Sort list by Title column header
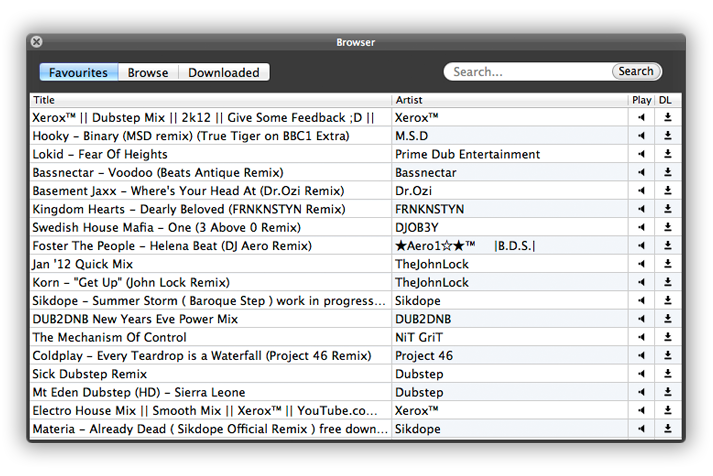The image size is (713, 476). click(x=210, y=100)
